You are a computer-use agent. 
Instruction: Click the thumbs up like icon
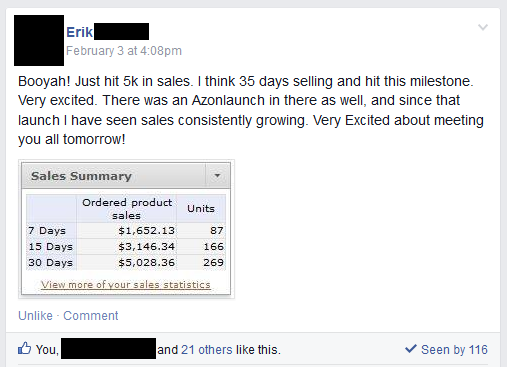click(x=24, y=348)
